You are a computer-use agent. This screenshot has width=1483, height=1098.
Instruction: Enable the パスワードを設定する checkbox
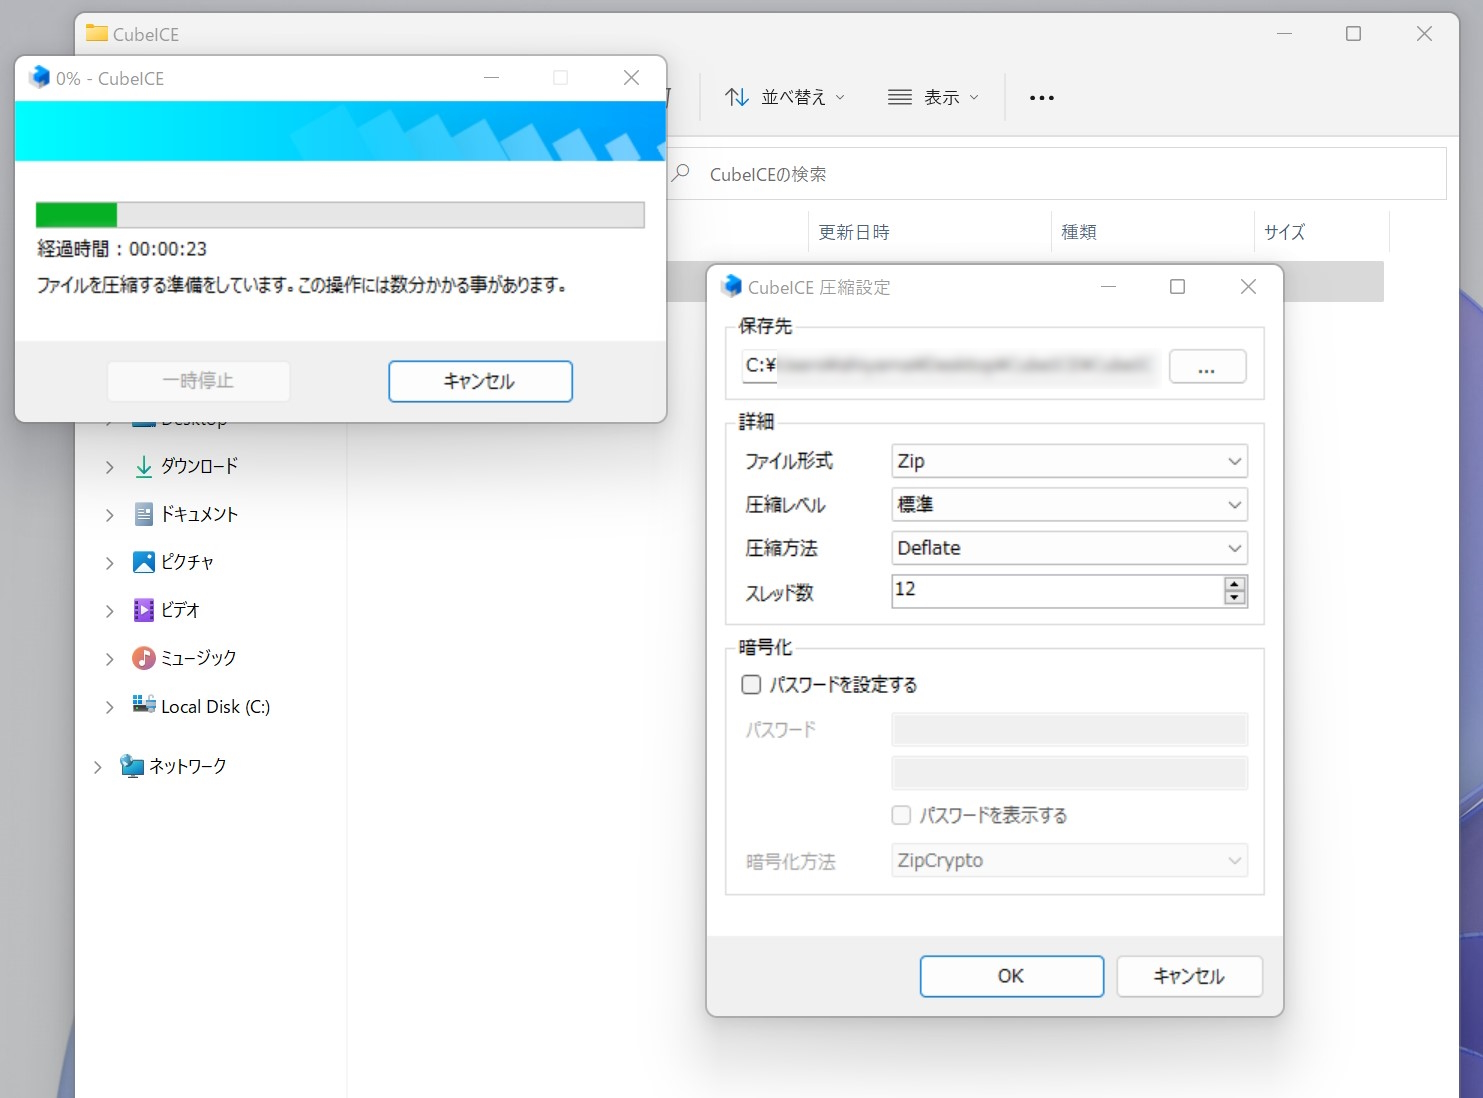(751, 684)
